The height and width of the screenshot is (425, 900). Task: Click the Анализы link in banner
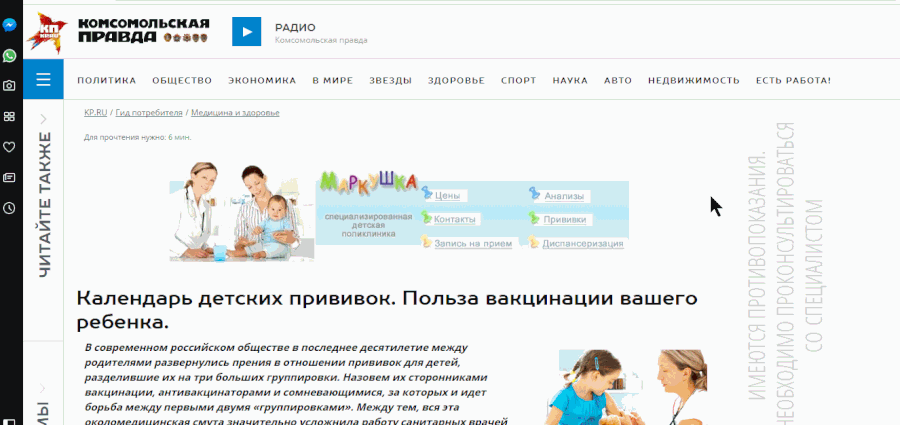click(564, 196)
